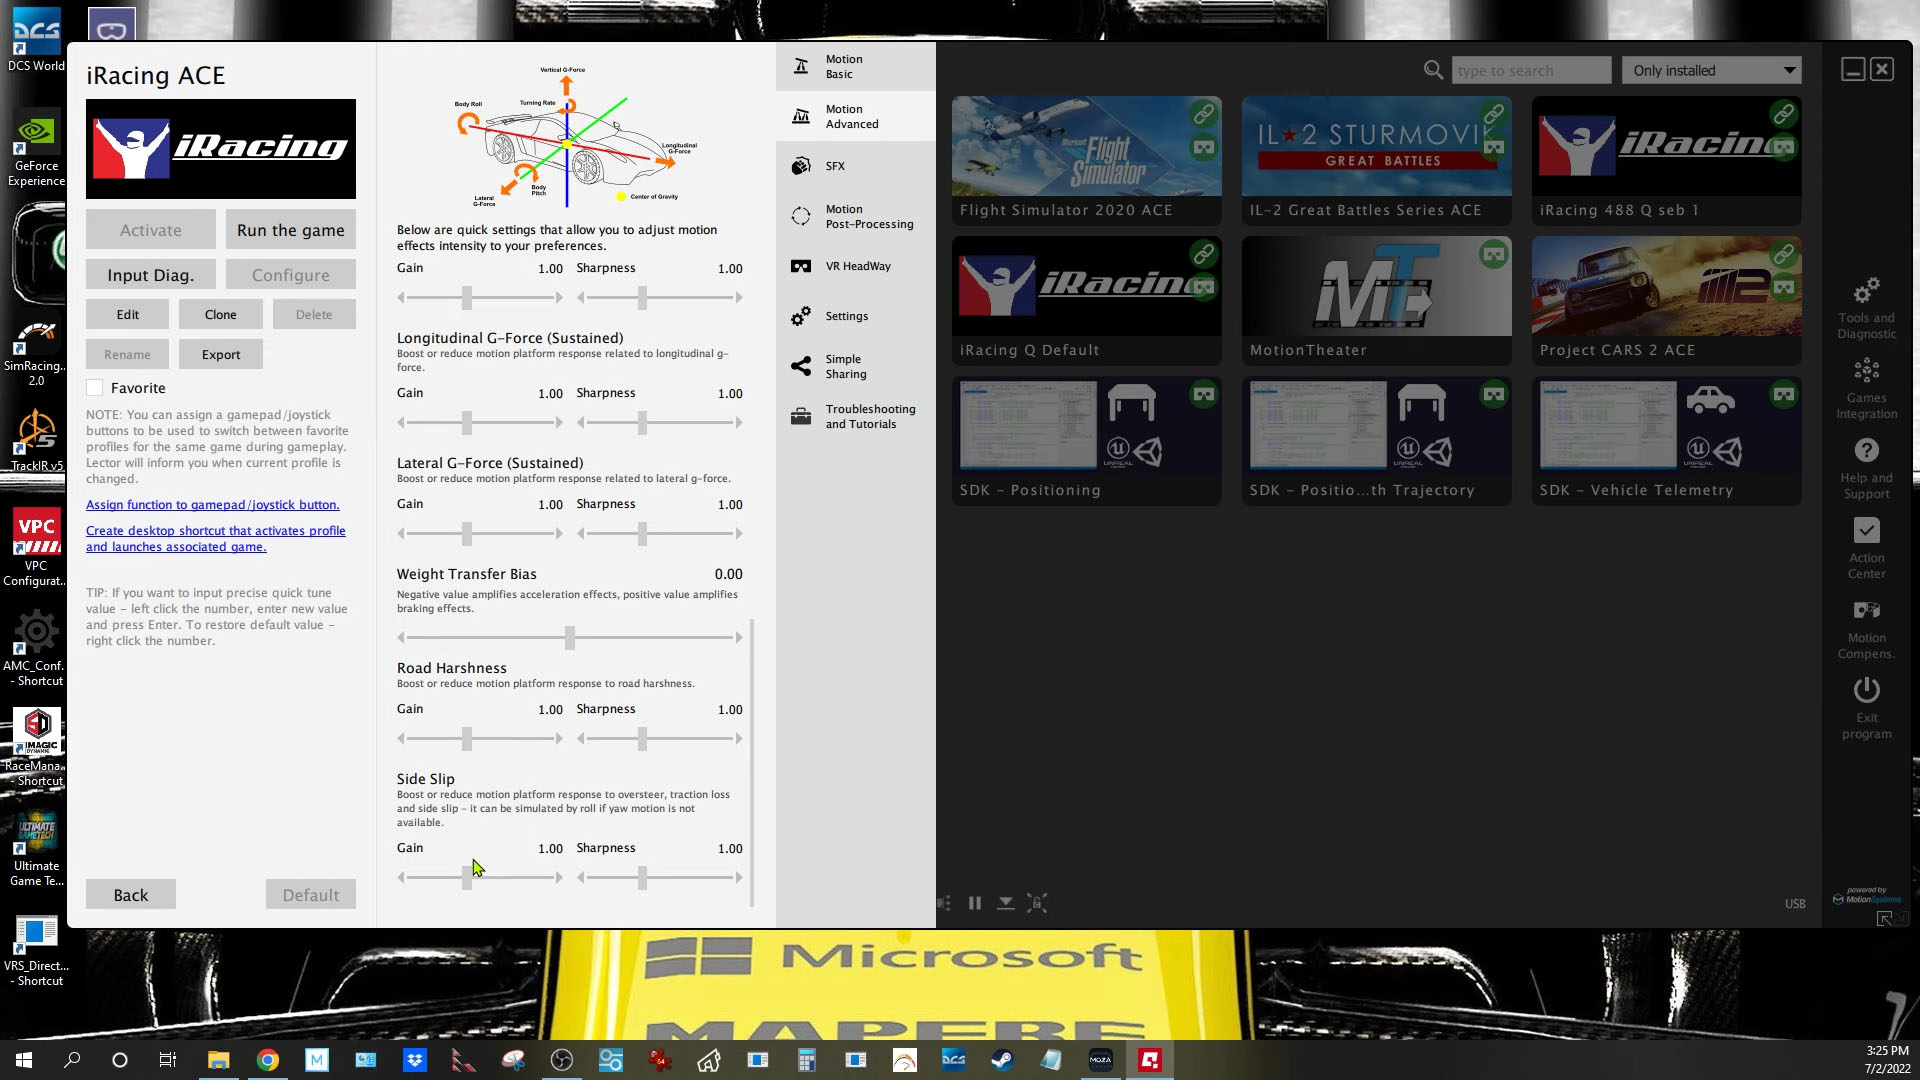Click the search magnifier icon
1920x1080 pixels.
click(1433, 70)
